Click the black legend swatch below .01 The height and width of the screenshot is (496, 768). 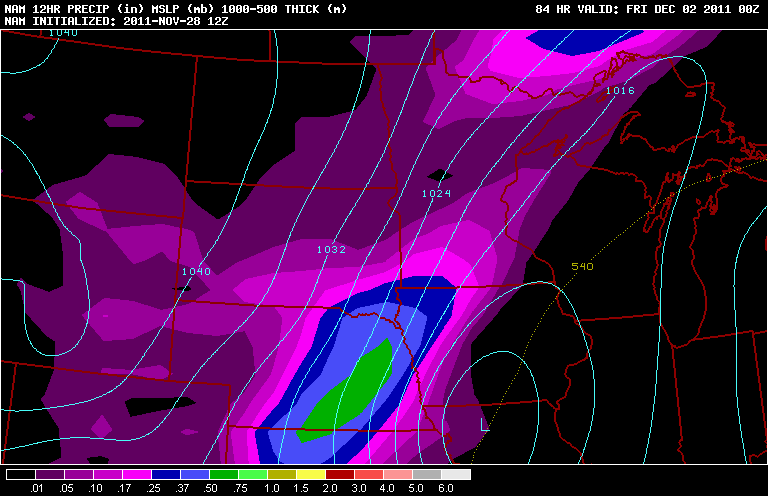click(21, 474)
